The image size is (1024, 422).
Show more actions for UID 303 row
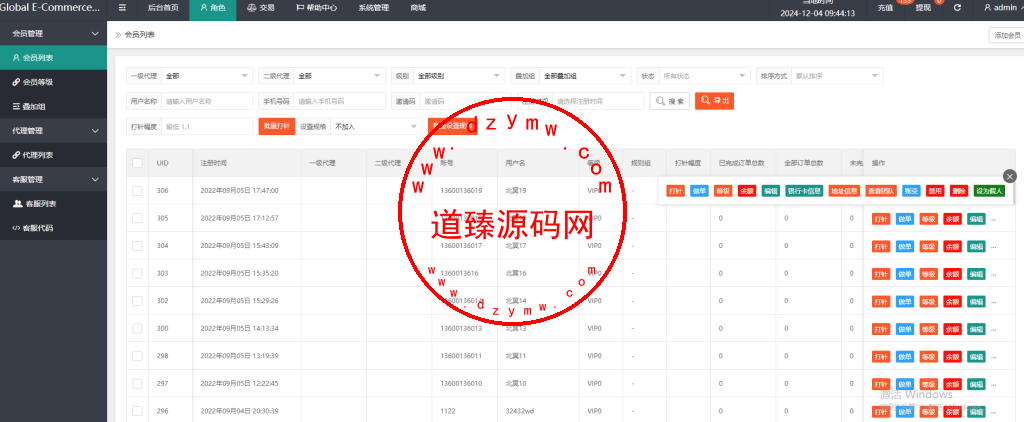tap(994, 274)
